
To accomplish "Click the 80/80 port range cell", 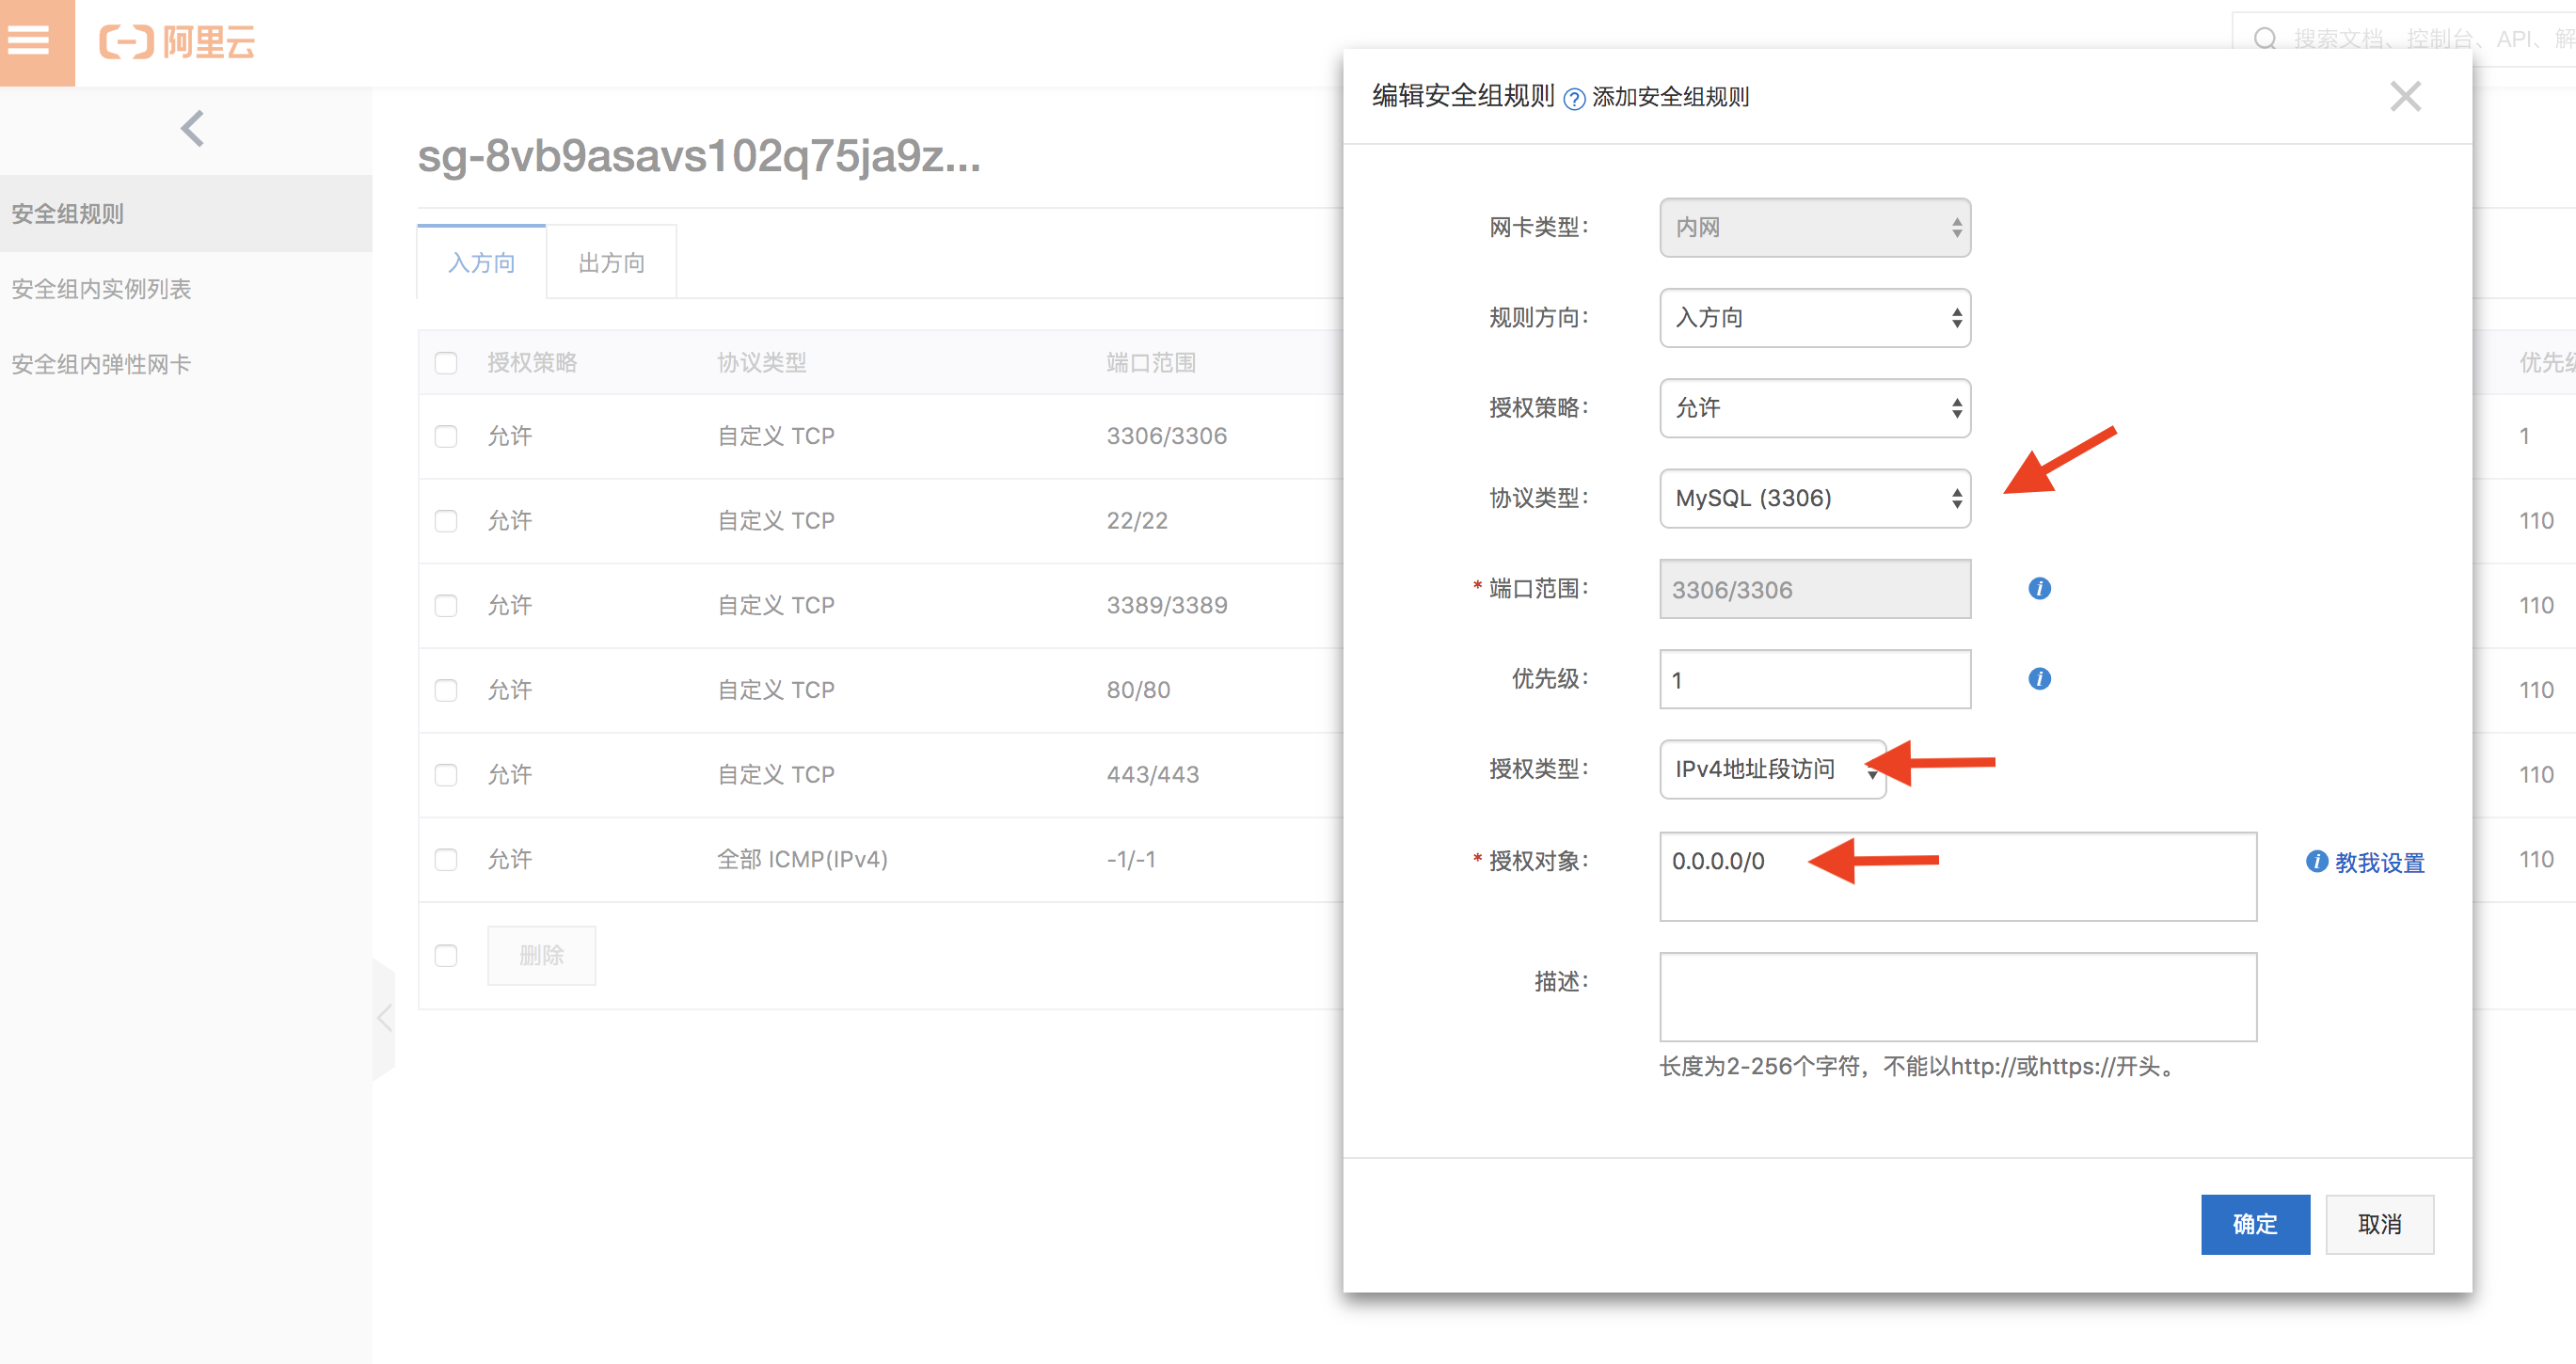I will pos(1137,690).
